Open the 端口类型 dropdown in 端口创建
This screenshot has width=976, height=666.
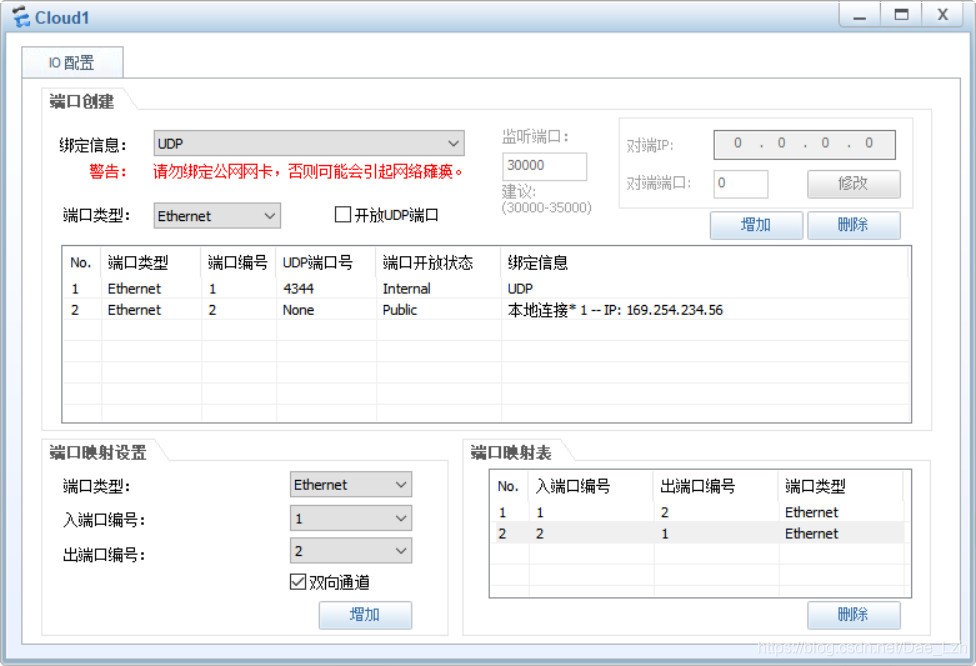pos(217,216)
